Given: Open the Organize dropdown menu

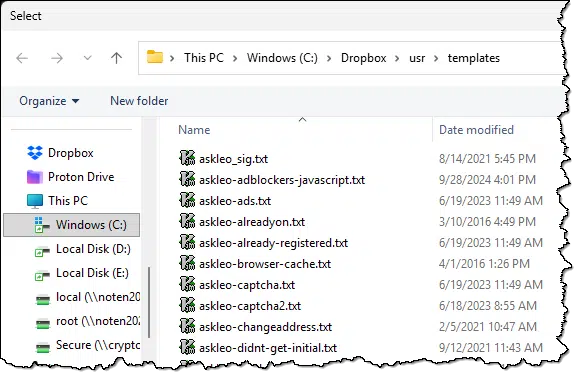Looking at the screenshot, I should point(49,101).
